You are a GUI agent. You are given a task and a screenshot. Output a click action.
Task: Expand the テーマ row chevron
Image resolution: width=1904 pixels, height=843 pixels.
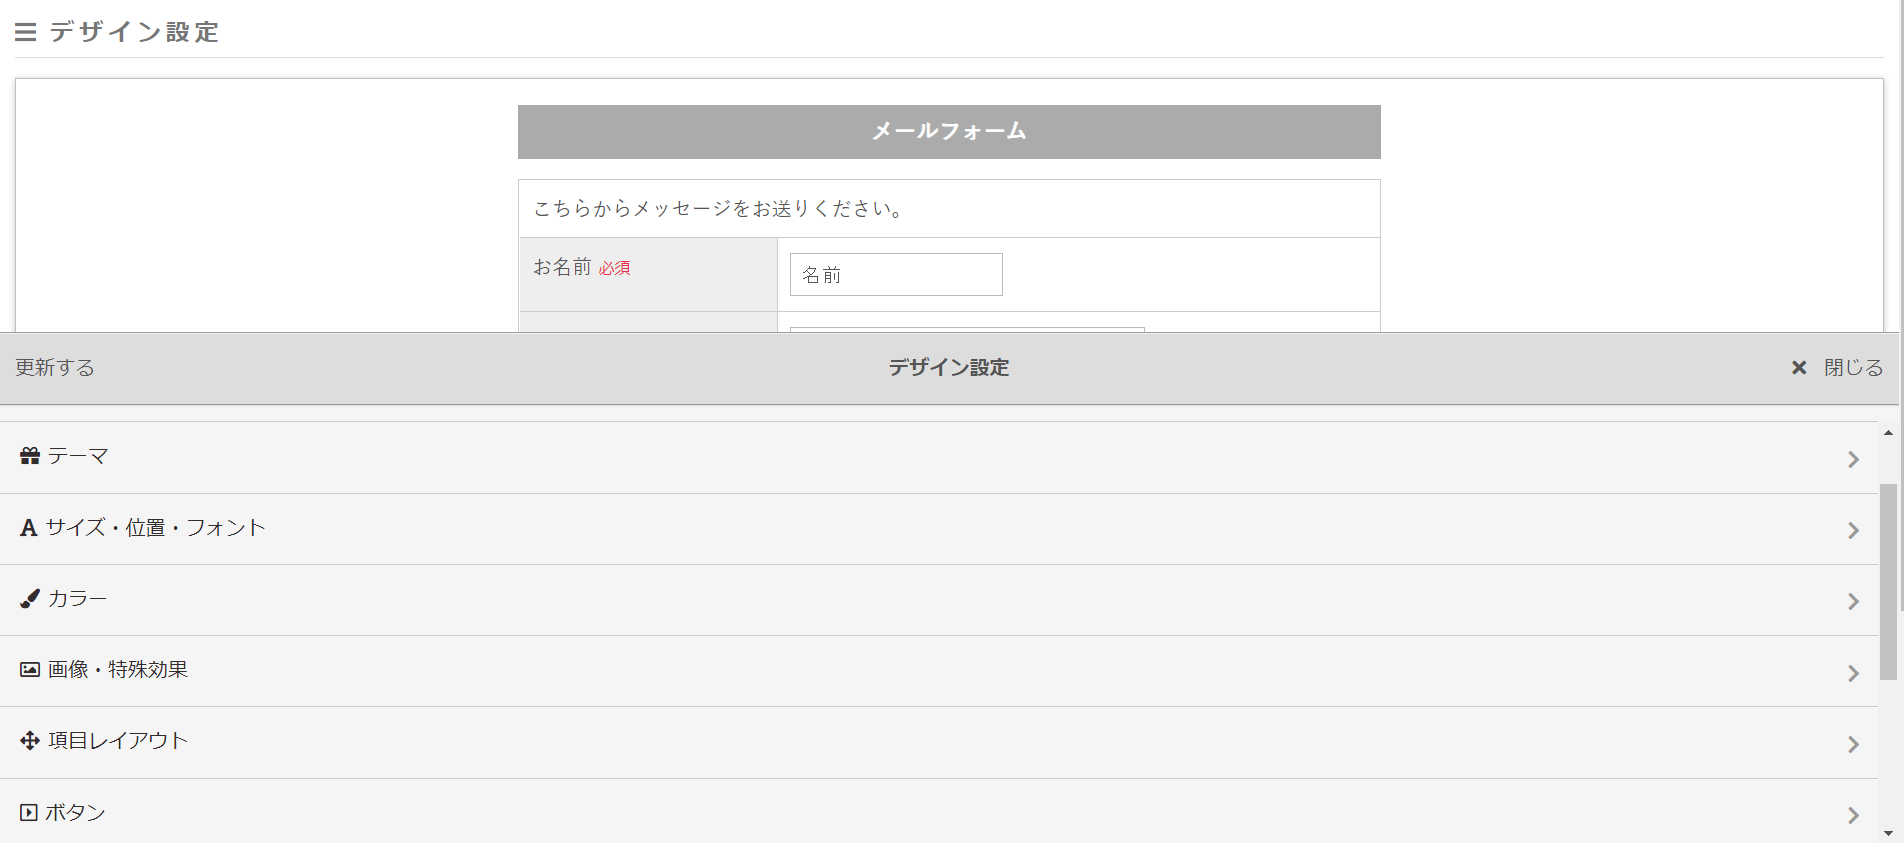(x=1853, y=459)
